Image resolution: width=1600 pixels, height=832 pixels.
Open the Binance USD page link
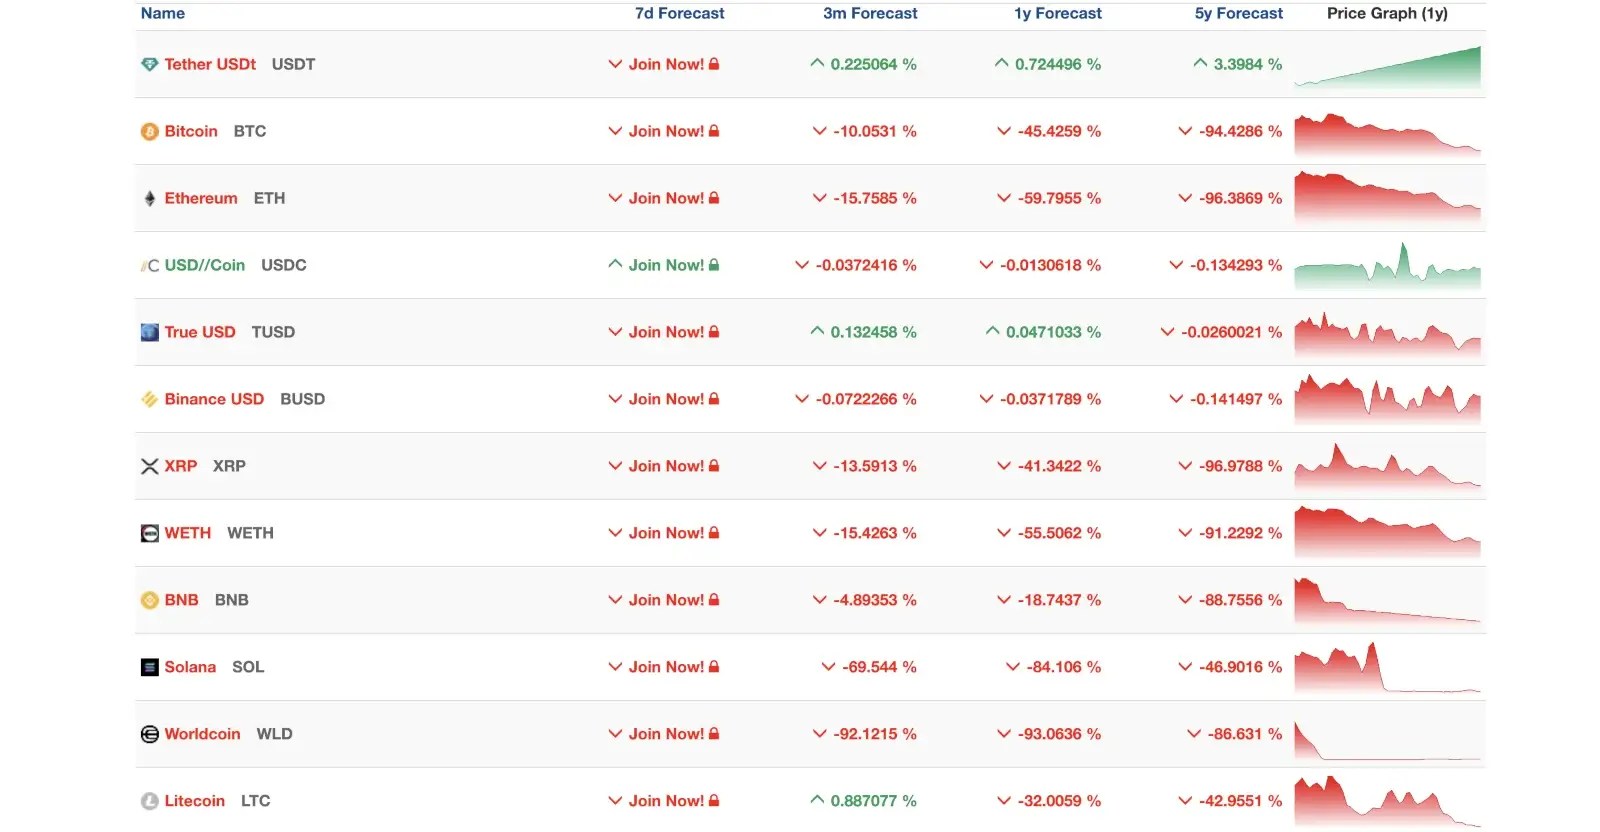click(214, 399)
